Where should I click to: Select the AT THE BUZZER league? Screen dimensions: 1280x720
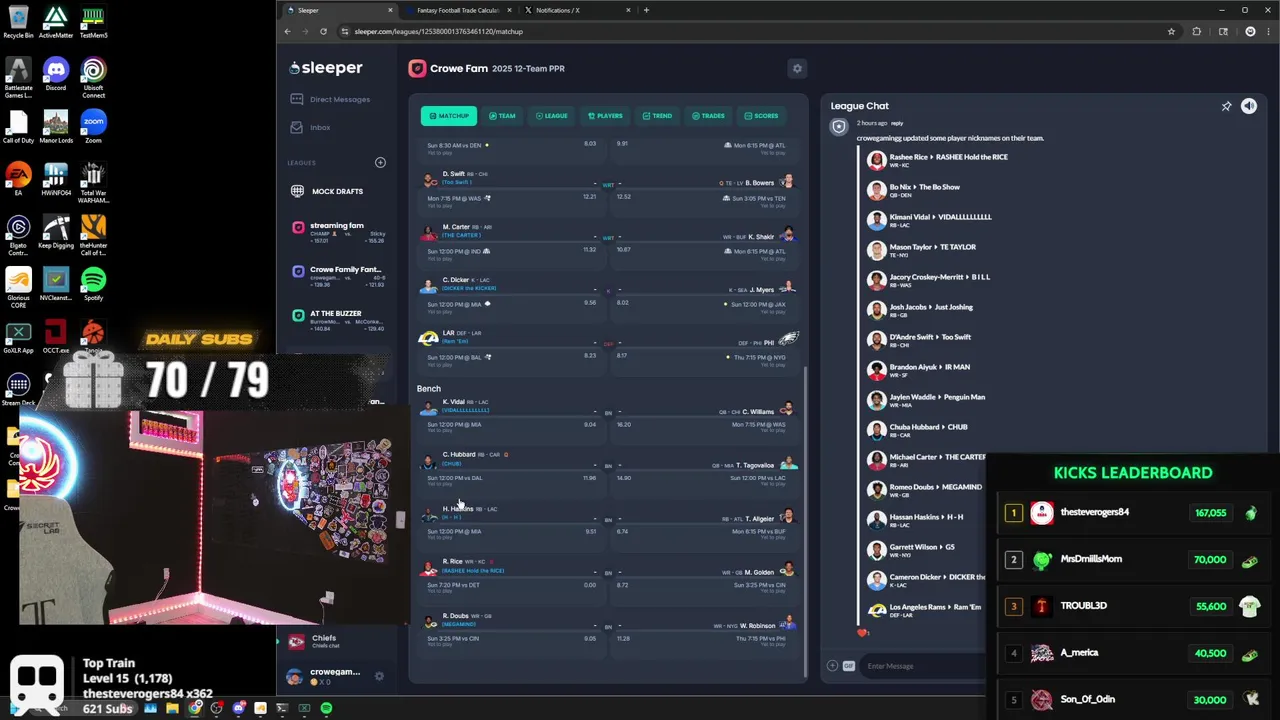coord(338,319)
